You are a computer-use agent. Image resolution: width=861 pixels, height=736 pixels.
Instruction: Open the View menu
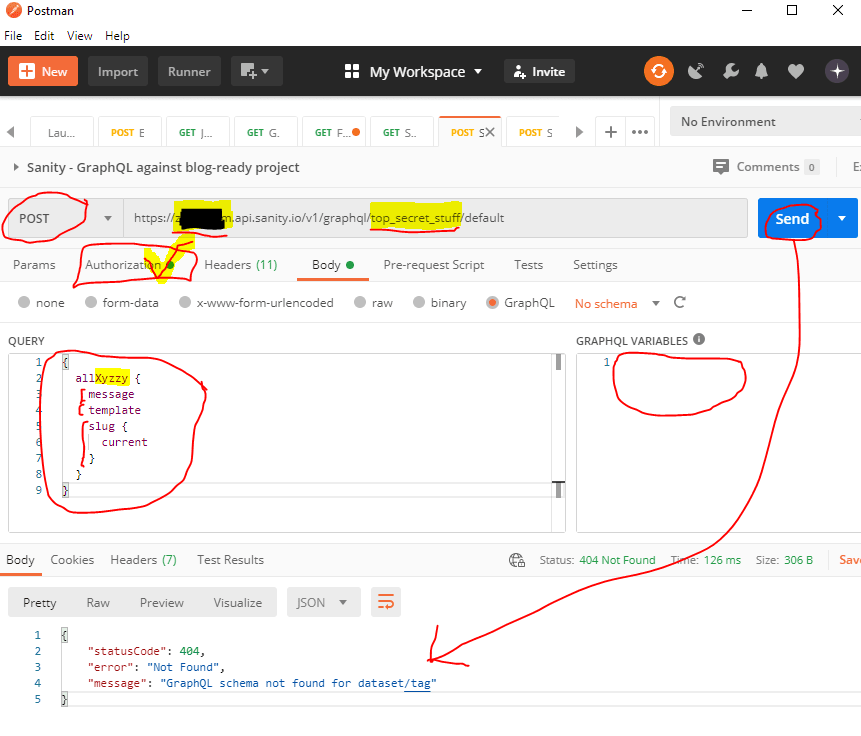click(80, 36)
